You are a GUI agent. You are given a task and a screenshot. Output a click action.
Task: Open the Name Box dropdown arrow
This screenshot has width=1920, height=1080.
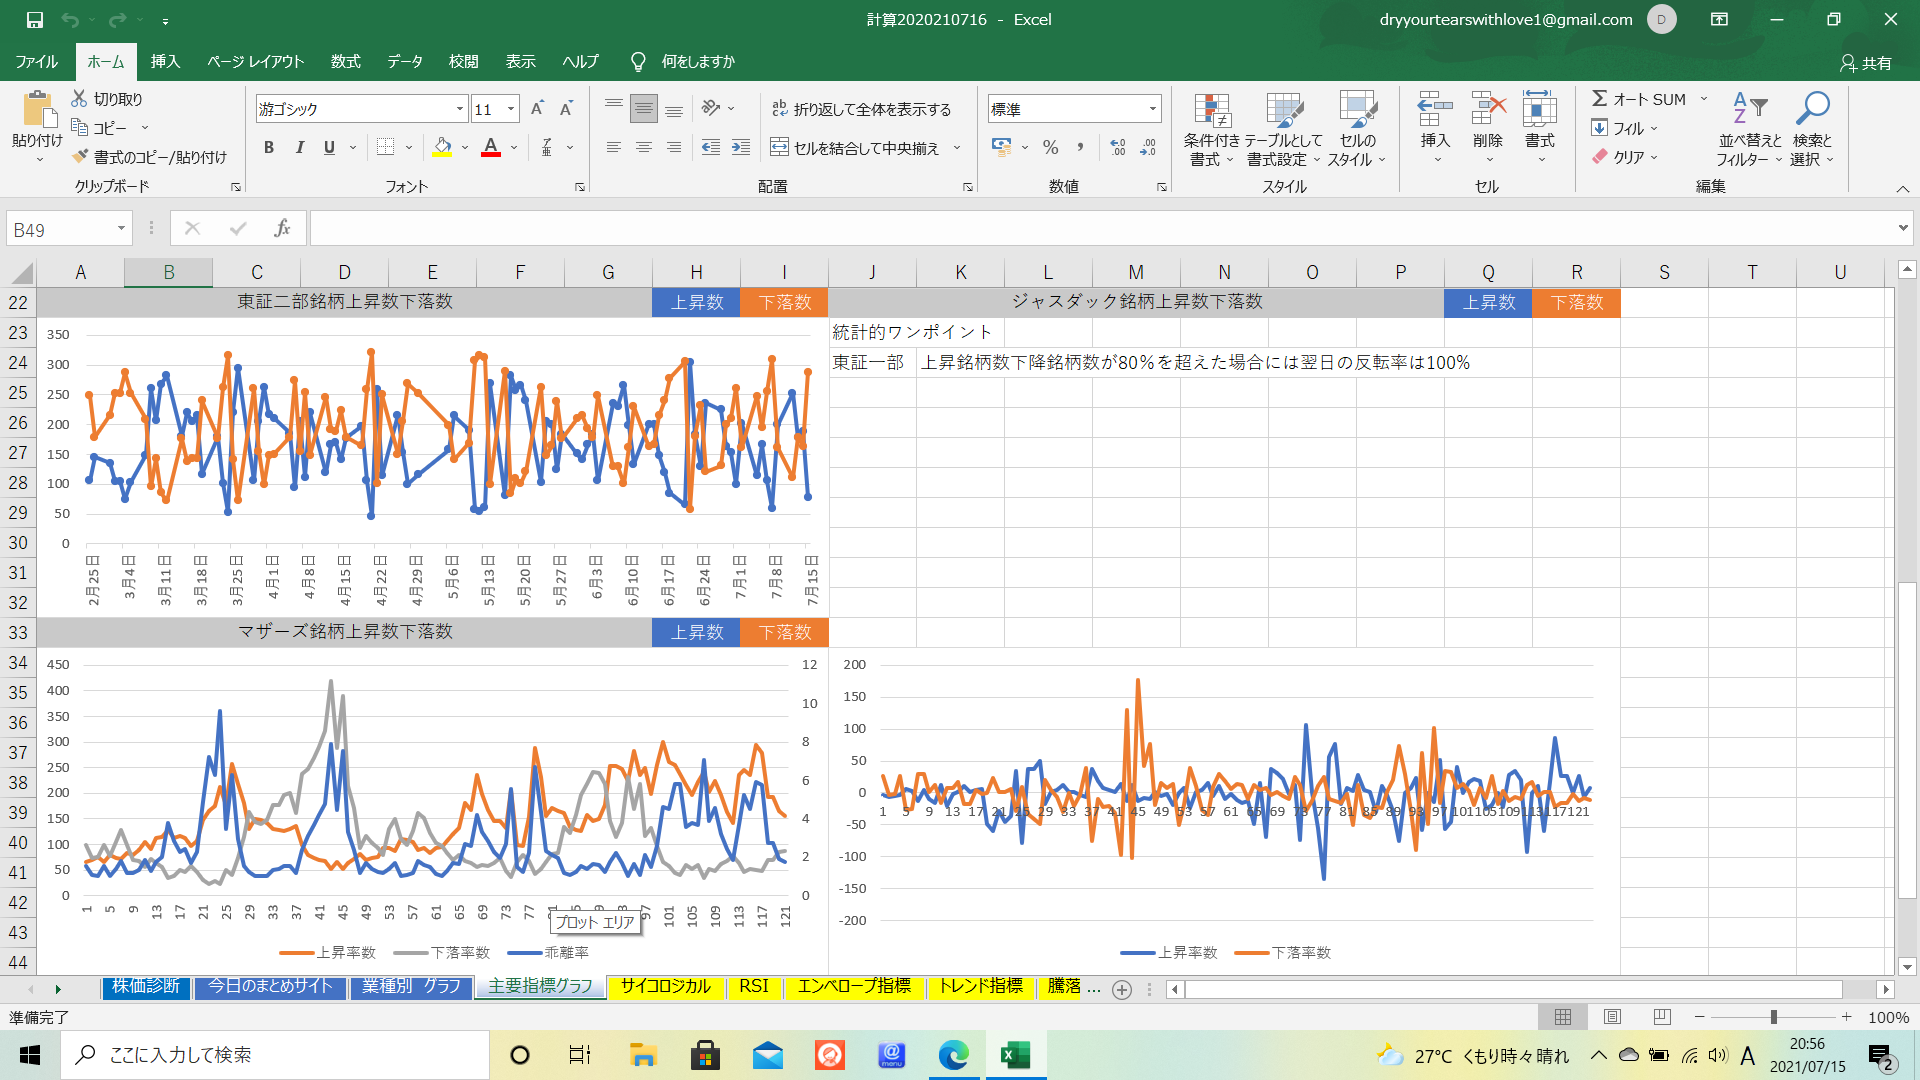(x=121, y=229)
